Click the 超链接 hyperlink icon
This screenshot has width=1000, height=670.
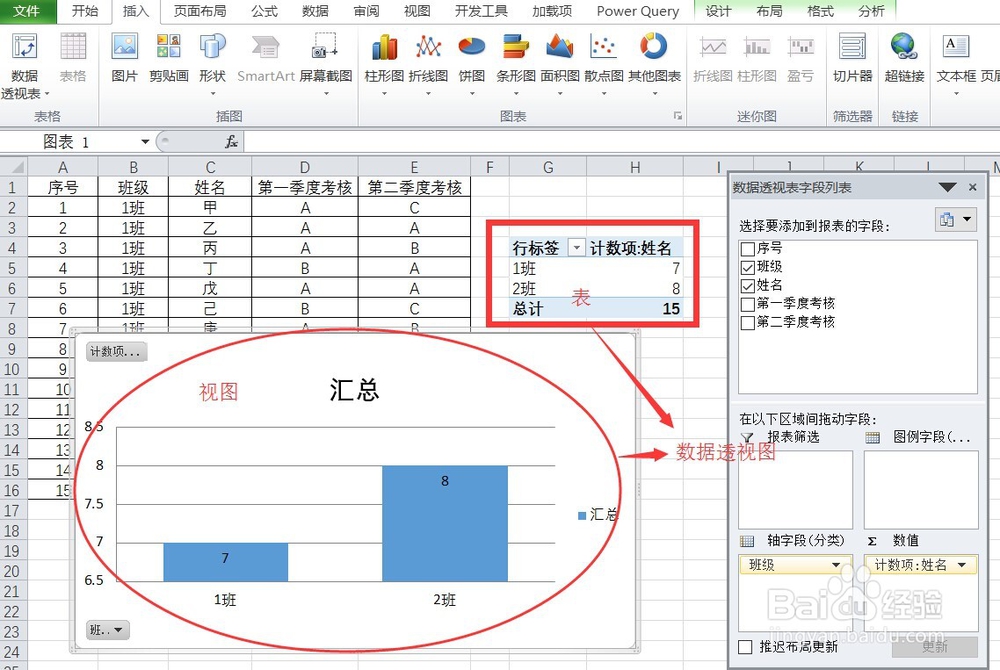click(x=902, y=60)
